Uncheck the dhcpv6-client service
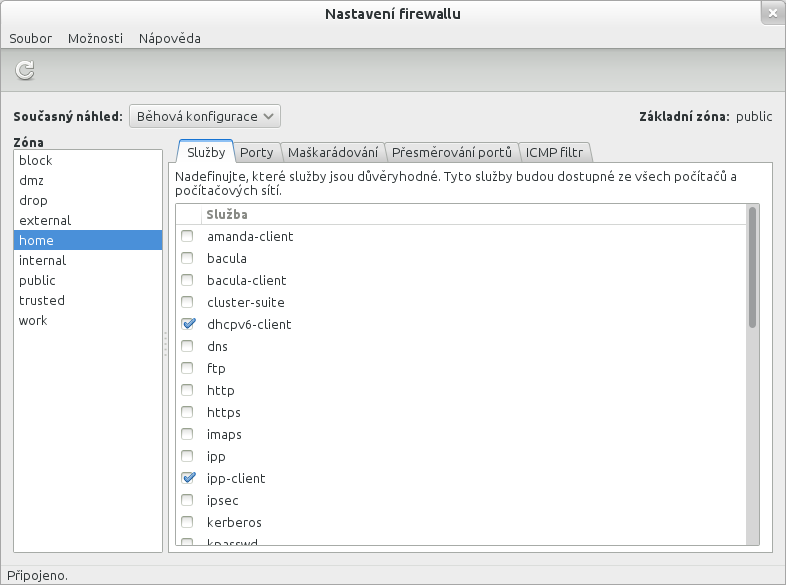Image resolution: width=786 pixels, height=585 pixels. pos(187,324)
